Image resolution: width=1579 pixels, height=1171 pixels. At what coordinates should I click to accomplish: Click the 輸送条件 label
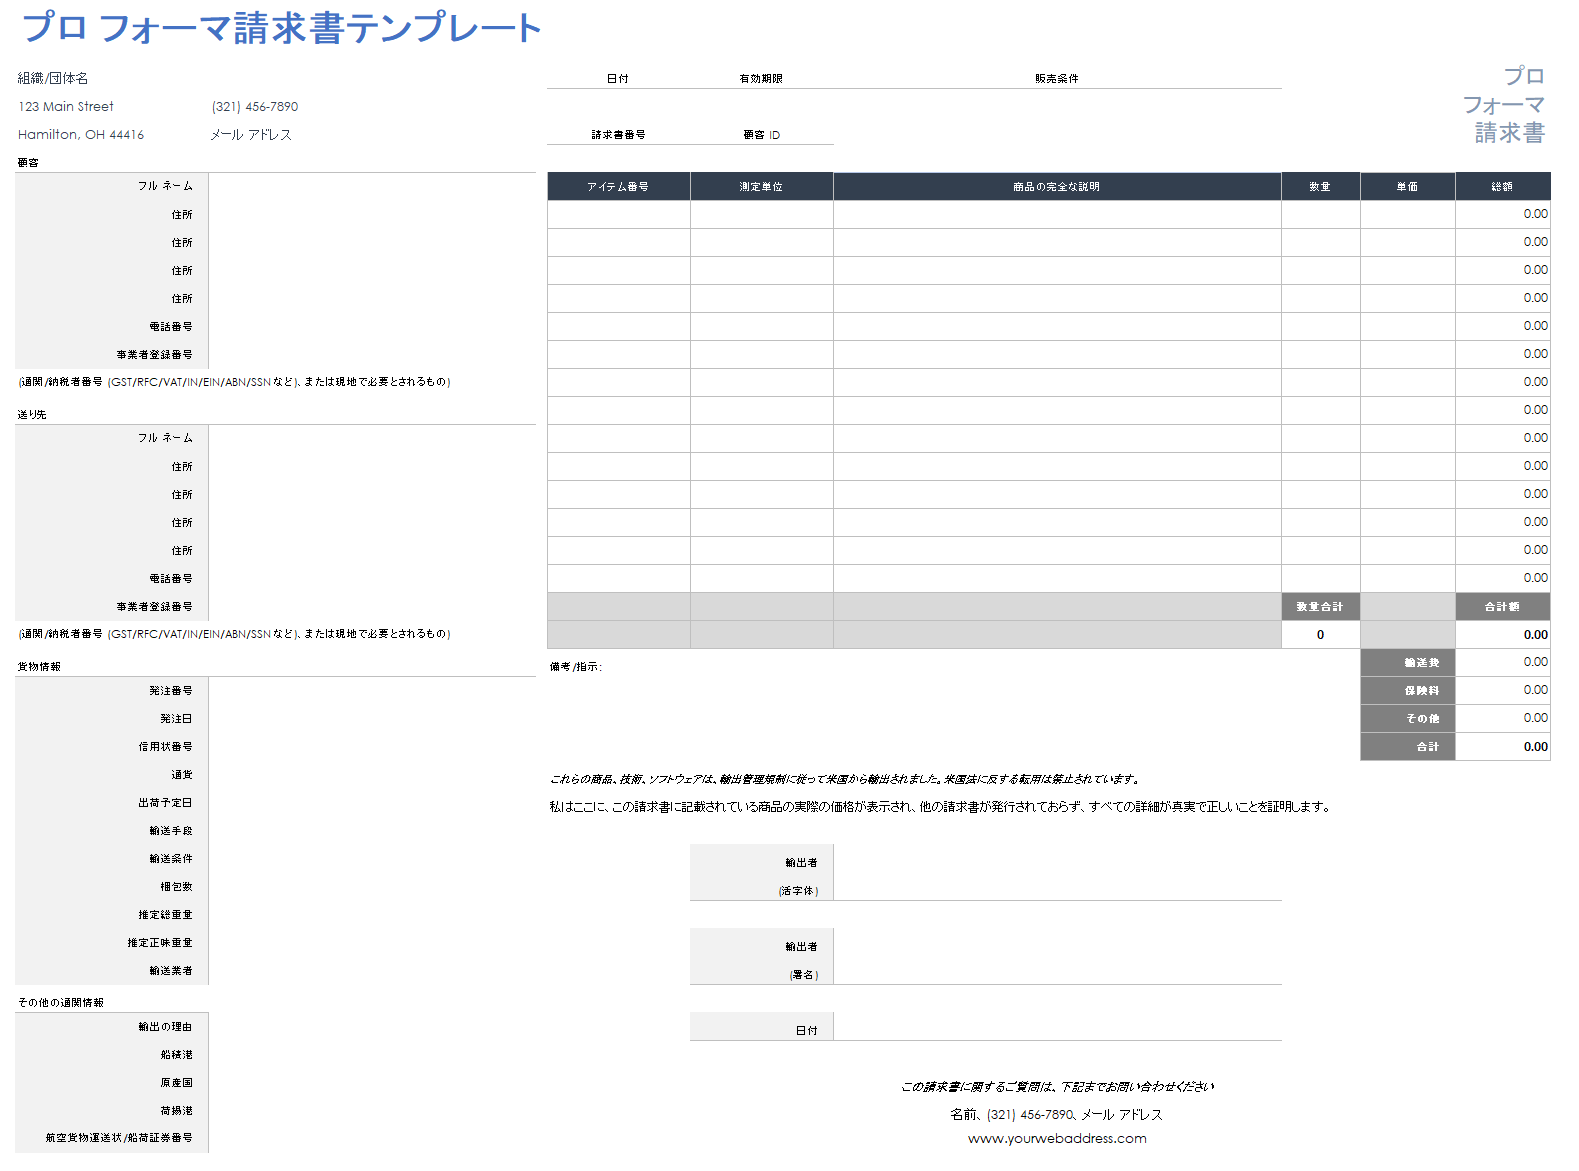point(171,858)
